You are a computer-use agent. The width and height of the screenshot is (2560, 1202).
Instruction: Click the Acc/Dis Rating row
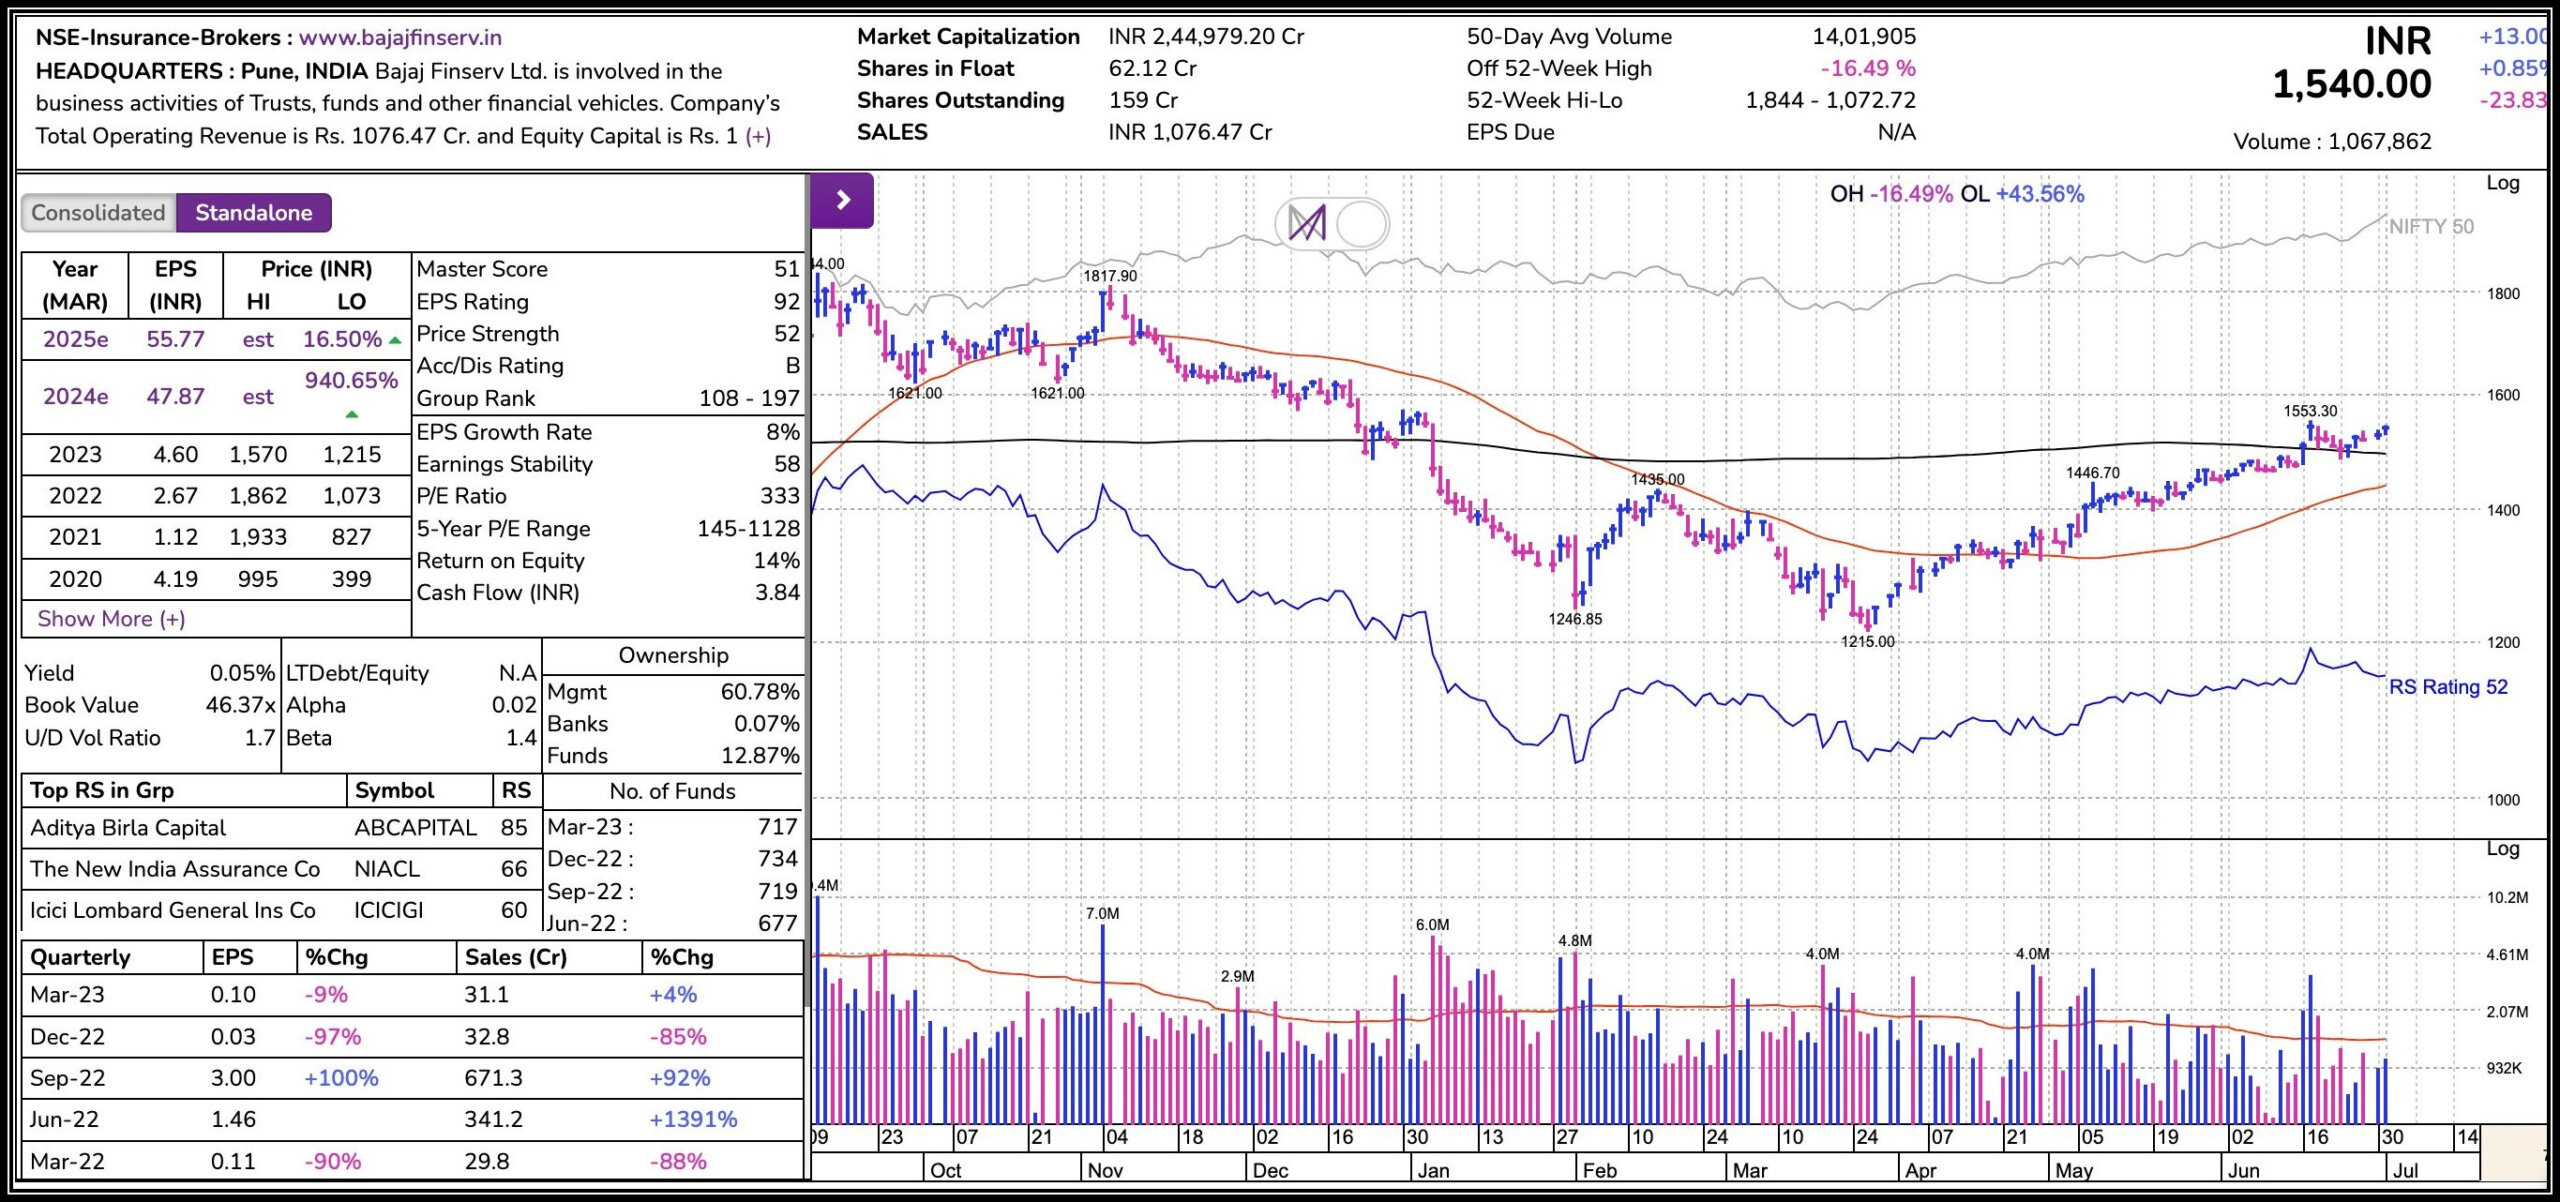coord(608,366)
